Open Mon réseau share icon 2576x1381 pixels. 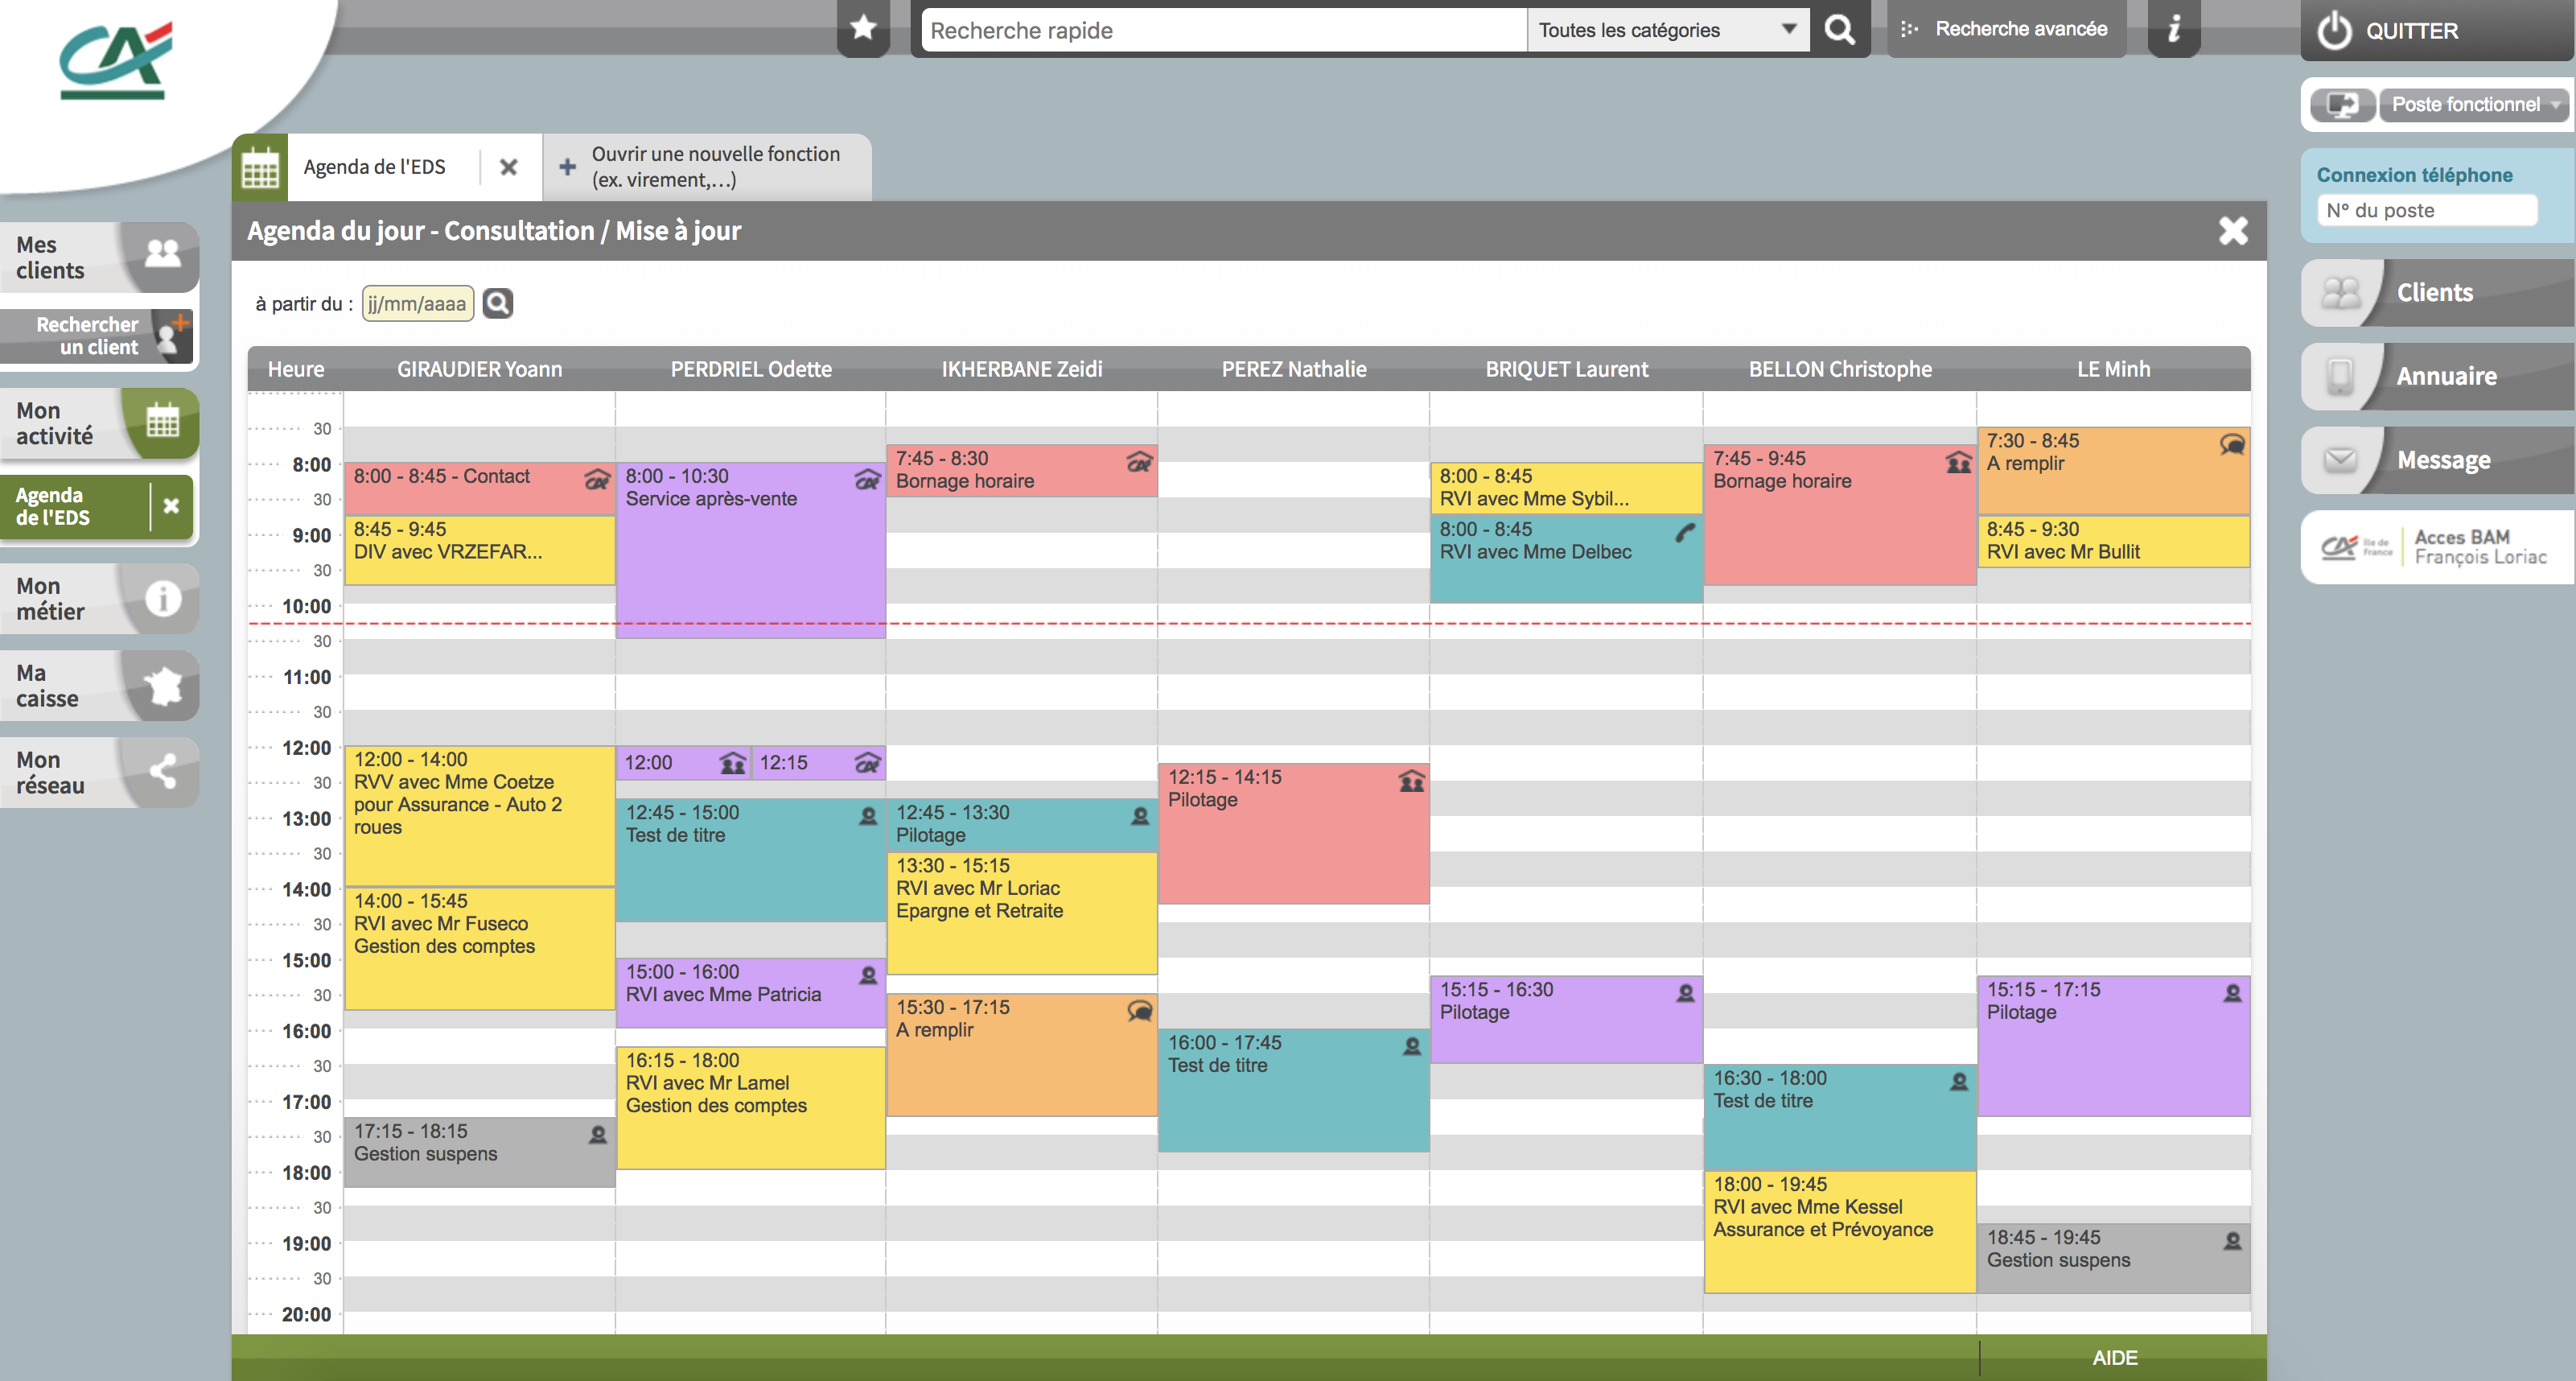162,772
